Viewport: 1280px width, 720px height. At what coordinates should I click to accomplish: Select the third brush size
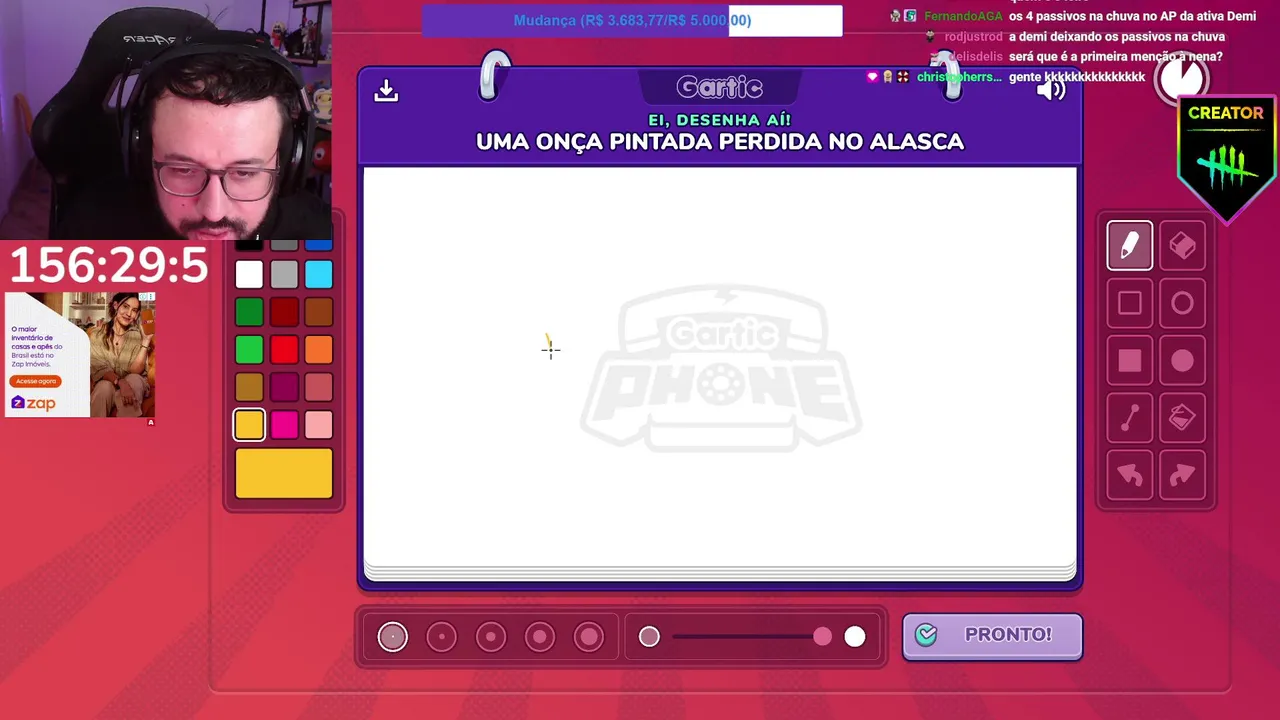(490, 636)
